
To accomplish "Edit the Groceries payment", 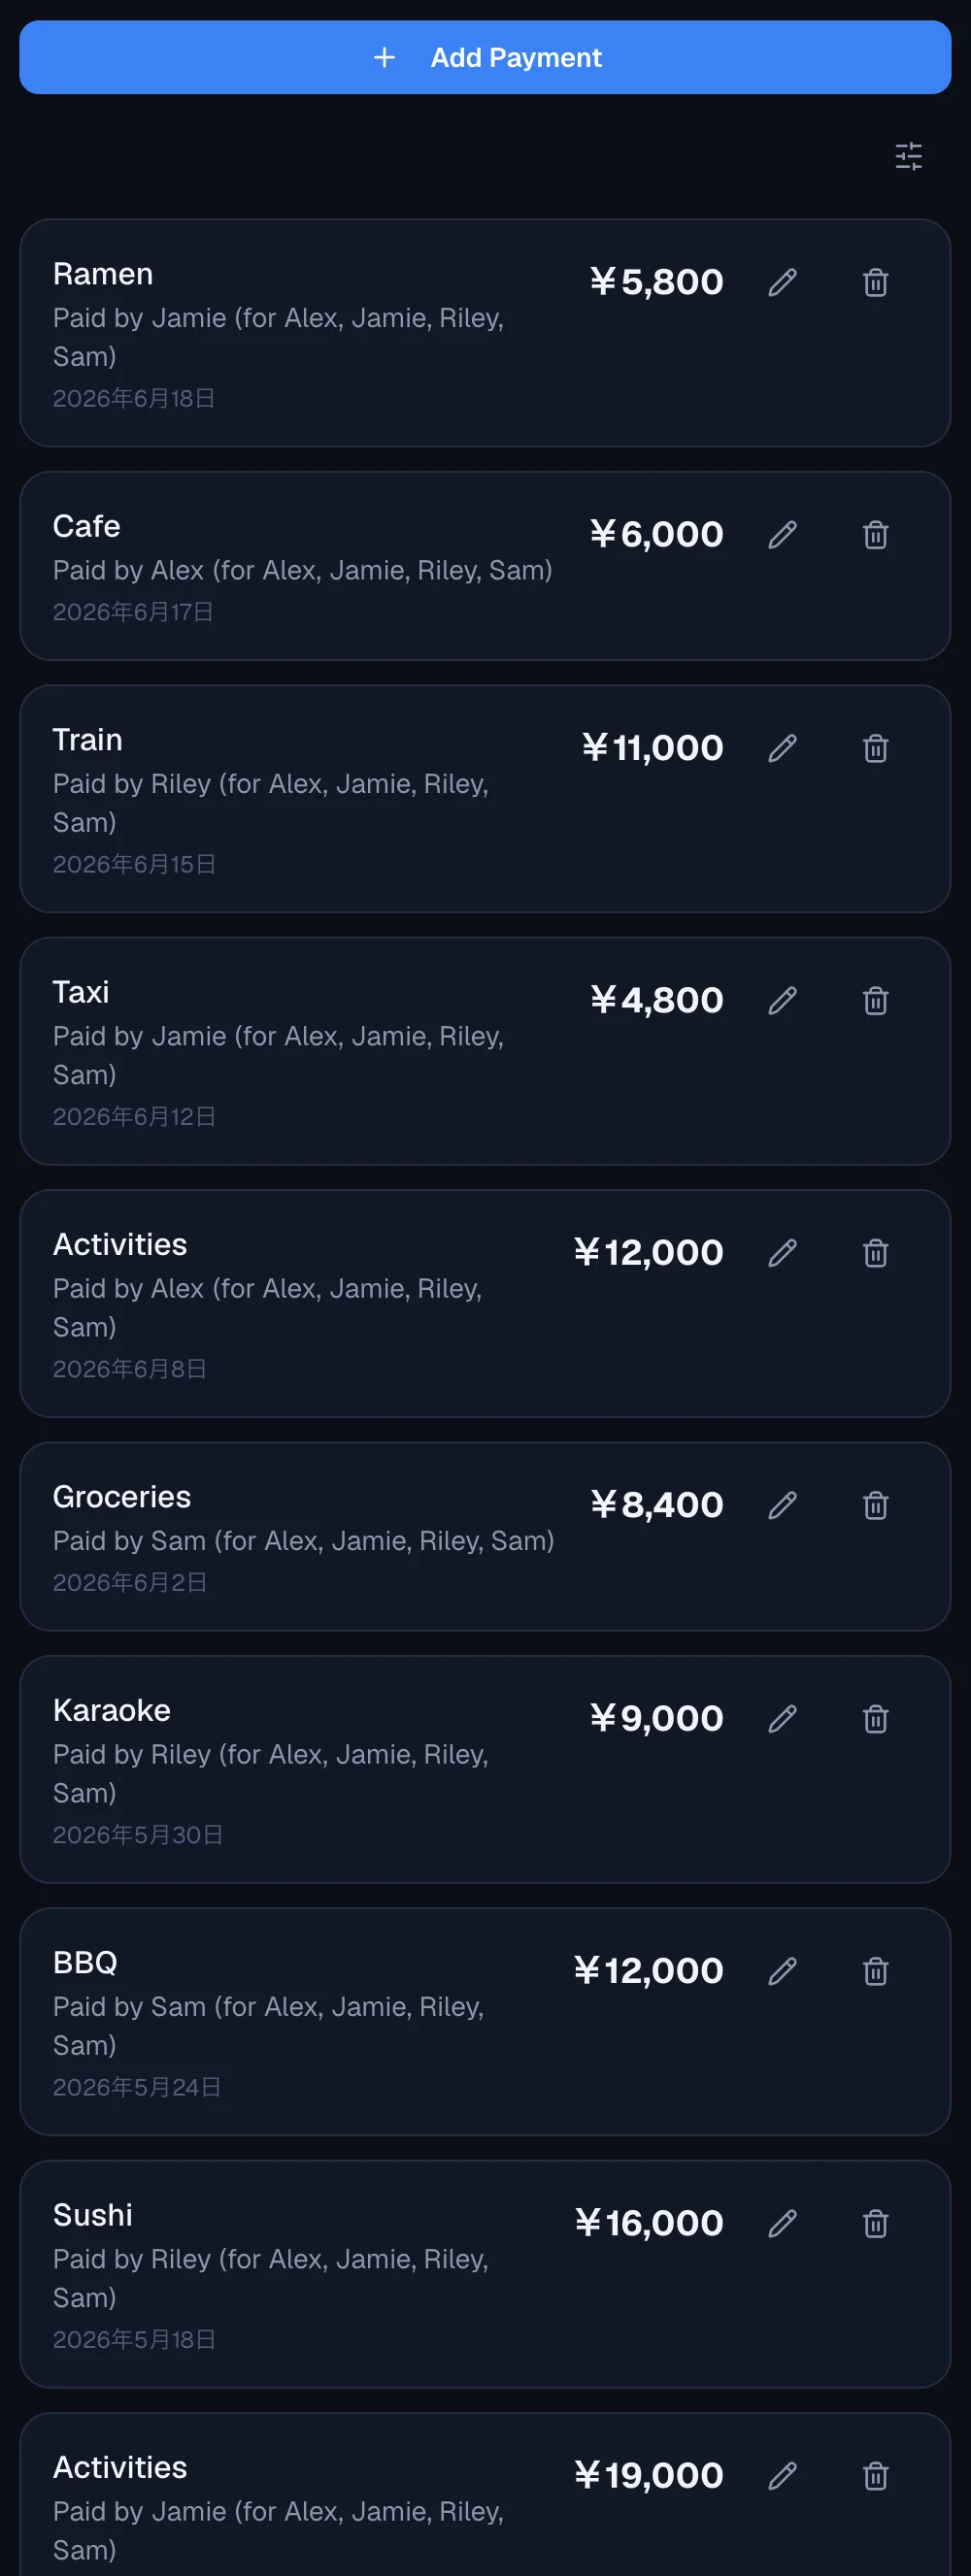I will [782, 1505].
